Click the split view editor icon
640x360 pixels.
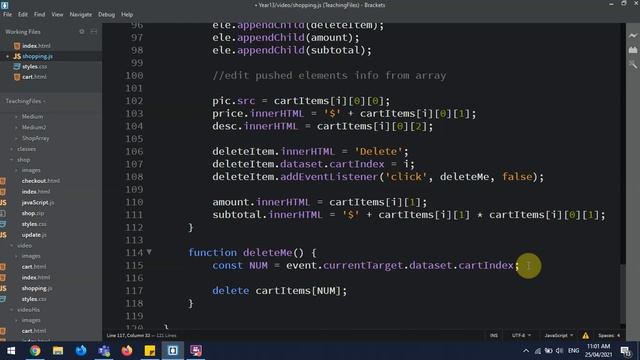pyautogui.click(x=93, y=31)
